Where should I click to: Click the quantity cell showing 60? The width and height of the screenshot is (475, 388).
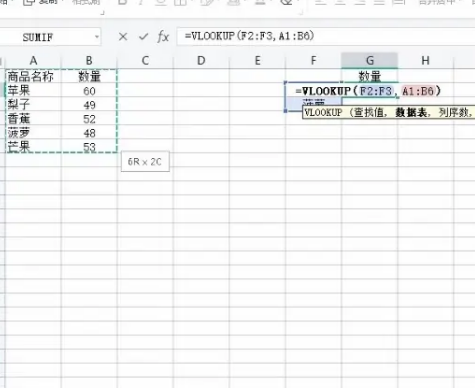(x=89, y=91)
